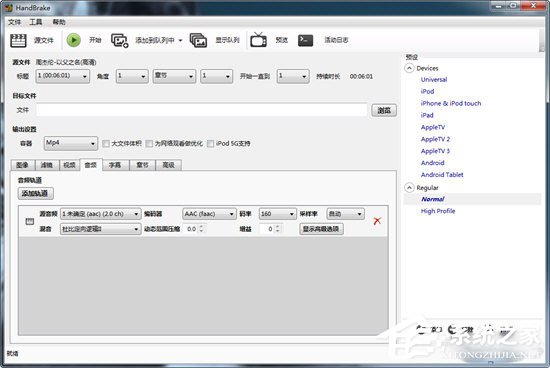Switch to the Advanced tab
550x368 pixels.
168,165
